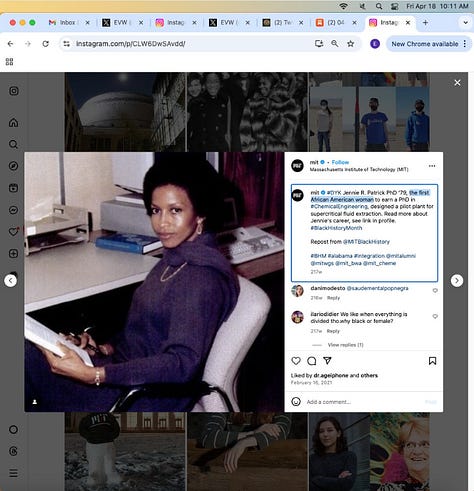This screenshot has height=491, width=474.
Task: Open mit username in post header
Action: 314,162
